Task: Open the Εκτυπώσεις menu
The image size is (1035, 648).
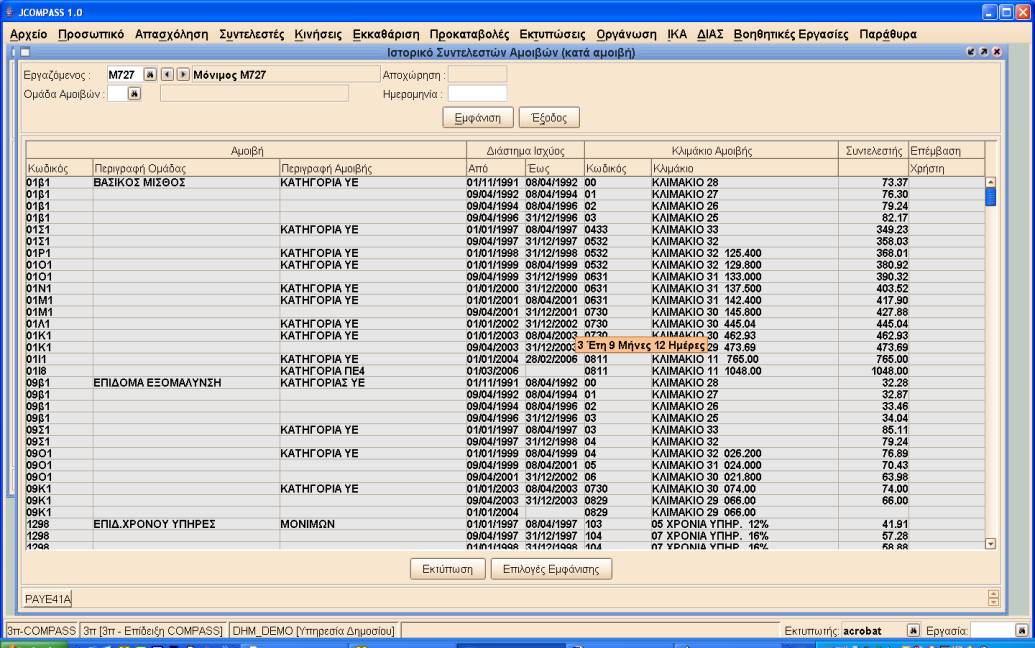Action: (x=552, y=34)
